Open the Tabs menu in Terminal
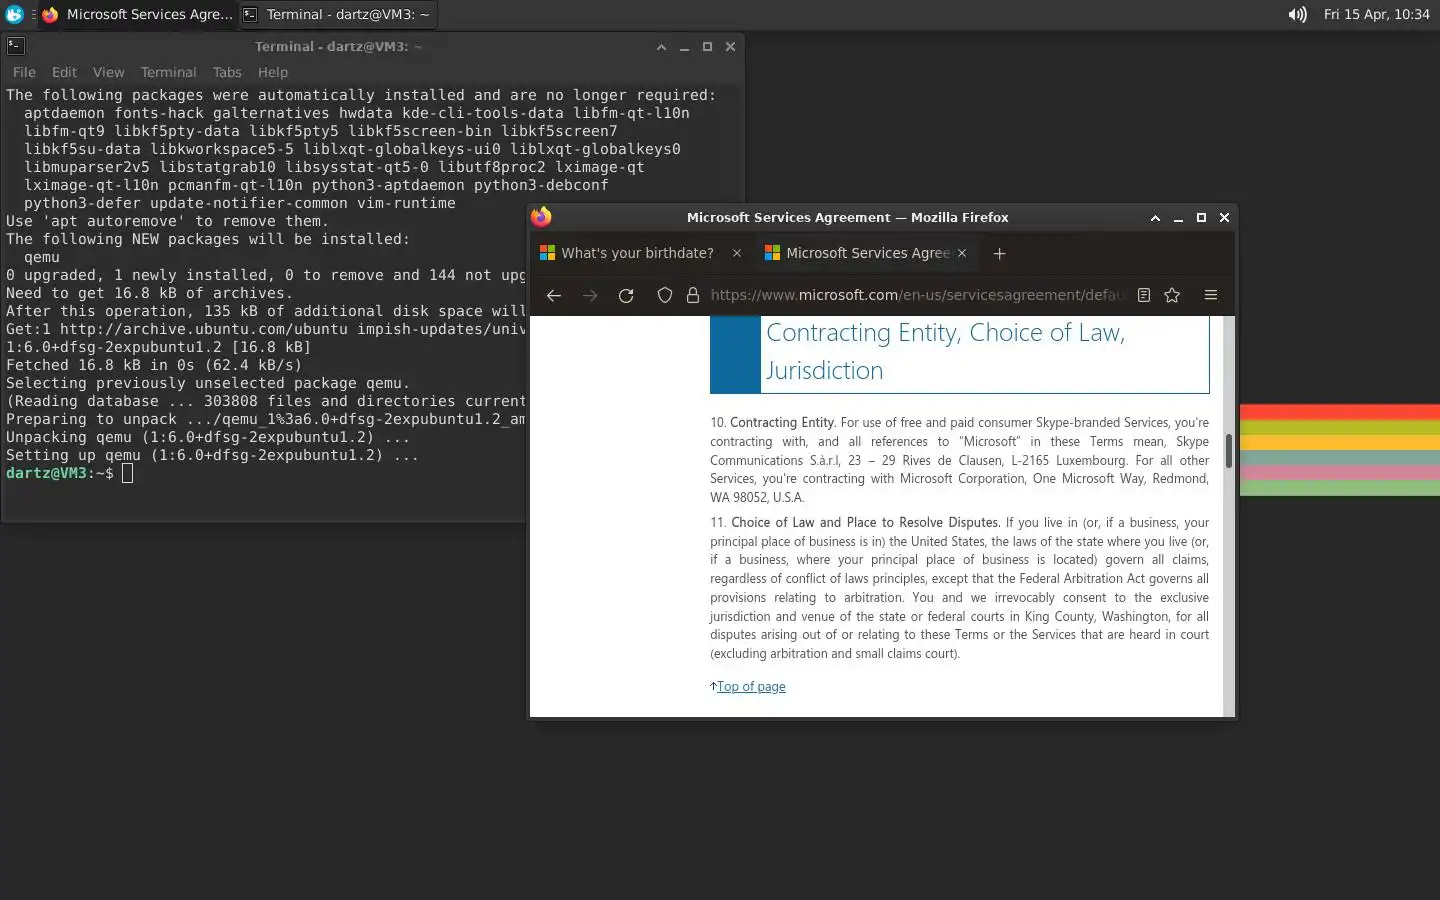Image resolution: width=1440 pixels, height=900 pixels. tap(227, 72)
